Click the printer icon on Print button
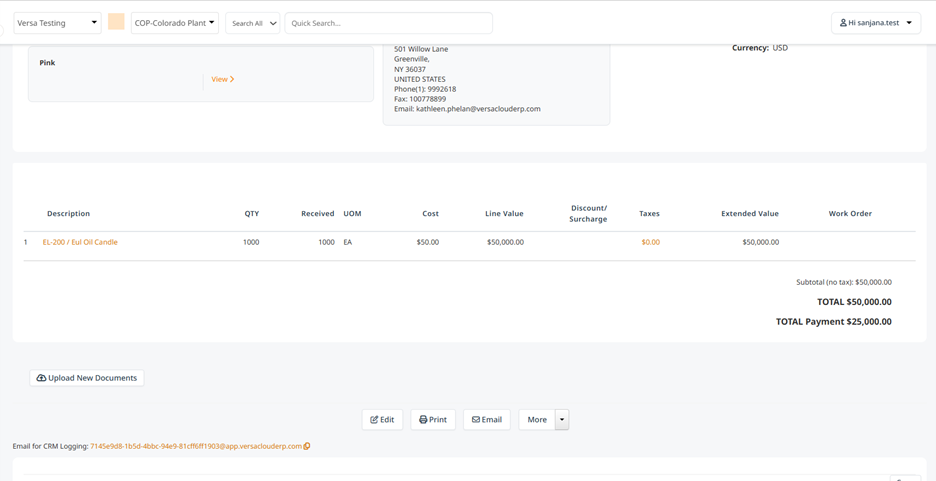 [x=423, y=420]
